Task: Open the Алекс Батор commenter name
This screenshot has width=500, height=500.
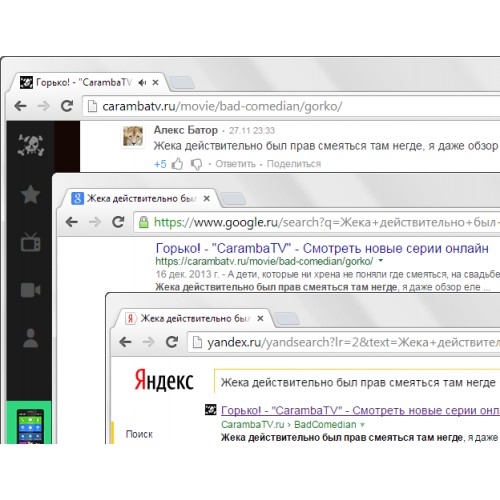Action: pyautogui.click(x=186, y=130)
